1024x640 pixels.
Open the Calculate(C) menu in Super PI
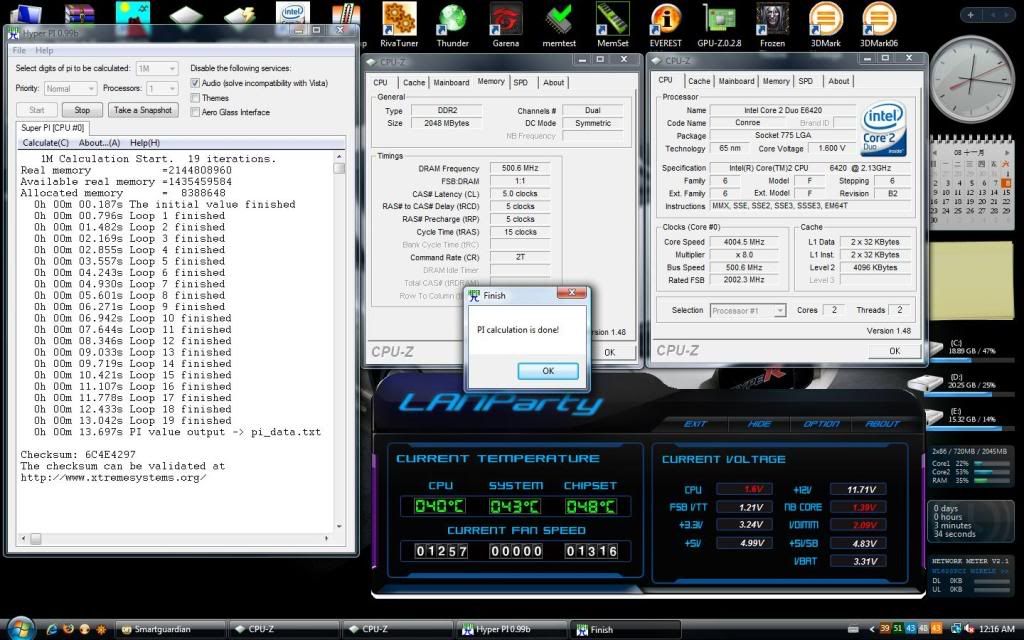click(x=46, y=143)
